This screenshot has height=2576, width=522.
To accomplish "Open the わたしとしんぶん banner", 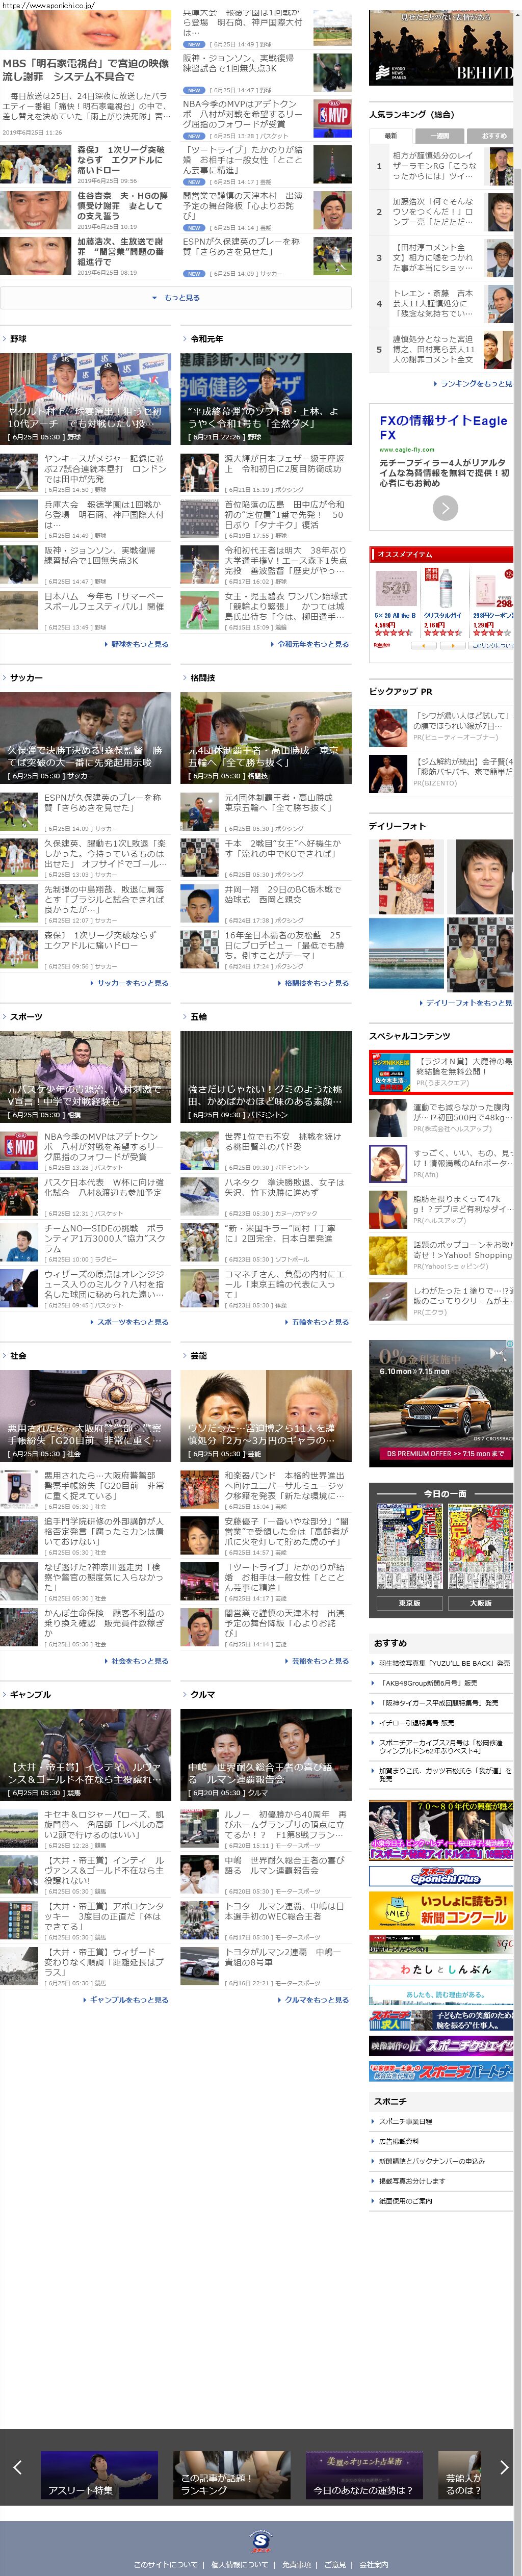I will click(441, 1969).
